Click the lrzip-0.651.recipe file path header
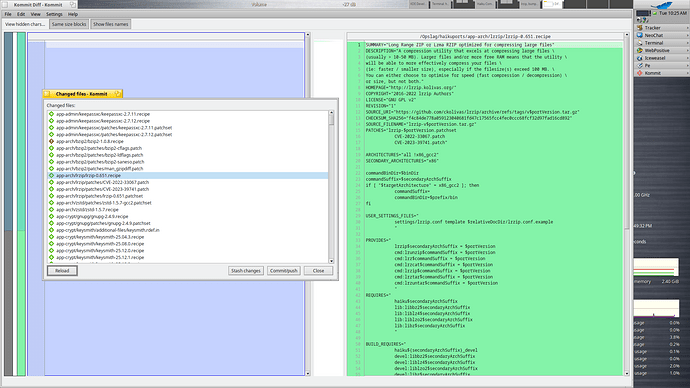 (x=485, y=37)
